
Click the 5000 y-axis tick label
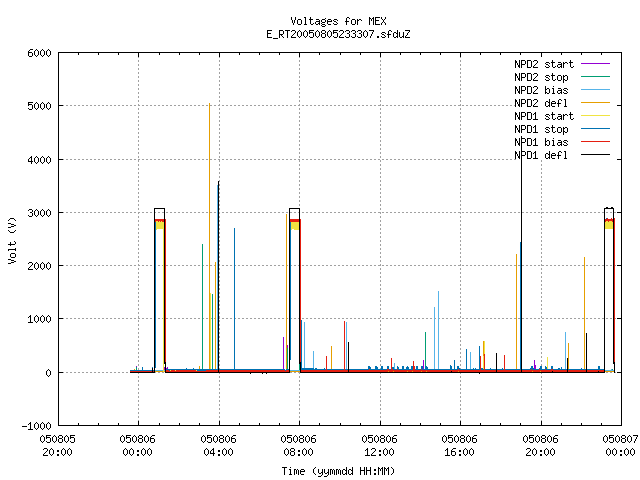(39, 106)
